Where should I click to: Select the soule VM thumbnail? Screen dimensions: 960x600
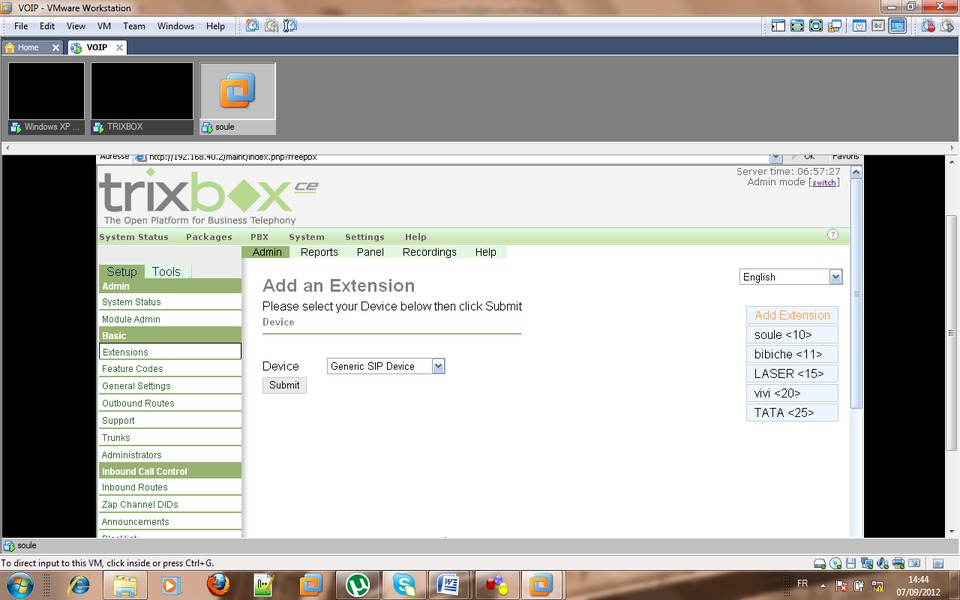click(238, 98)
